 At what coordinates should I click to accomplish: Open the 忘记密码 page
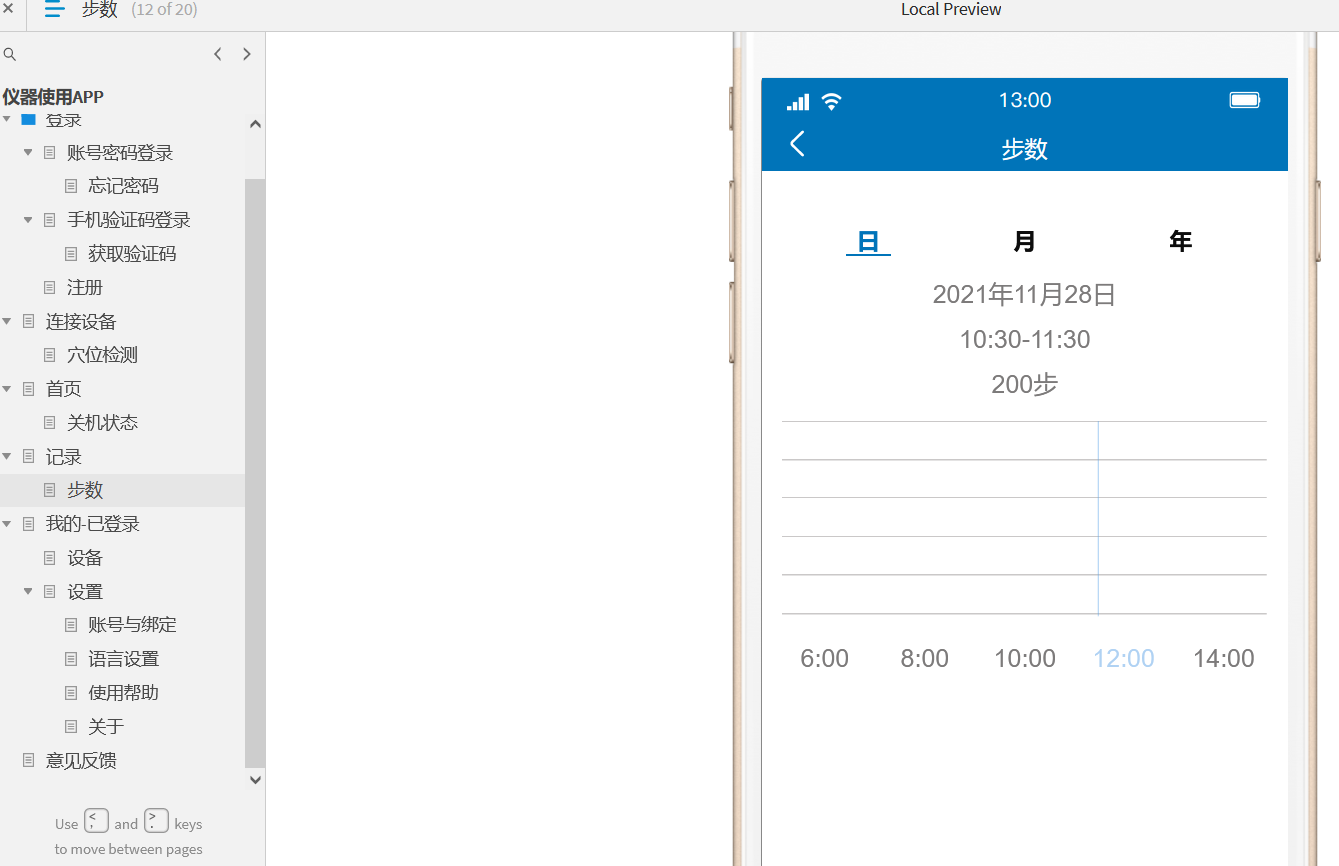(123, 186)
